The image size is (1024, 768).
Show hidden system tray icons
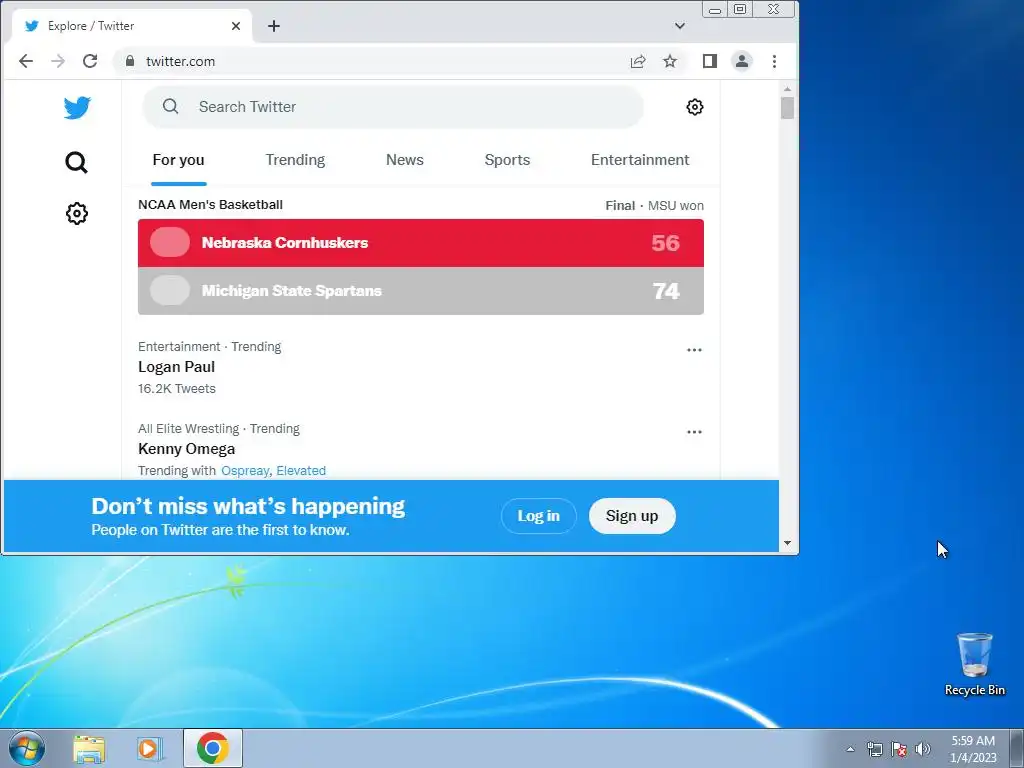850,749
